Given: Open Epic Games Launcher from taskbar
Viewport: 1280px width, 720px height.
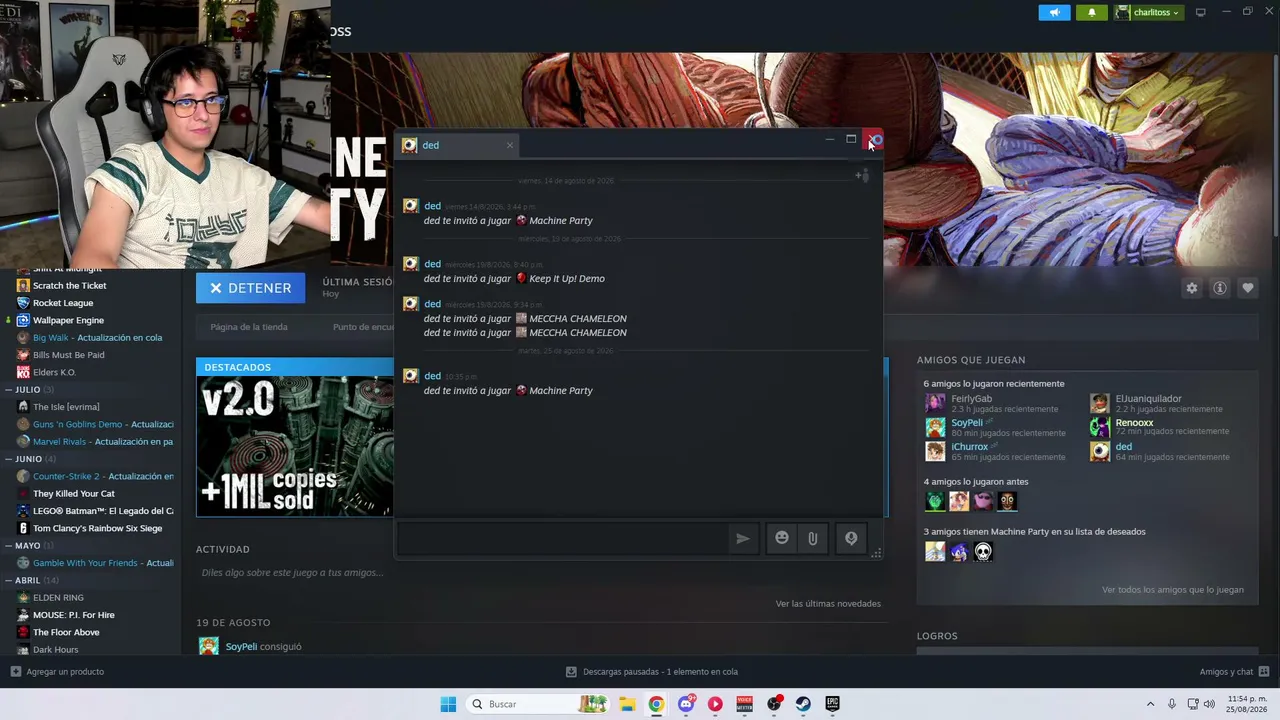Looking at the screenshot, I should click(832, 704).
